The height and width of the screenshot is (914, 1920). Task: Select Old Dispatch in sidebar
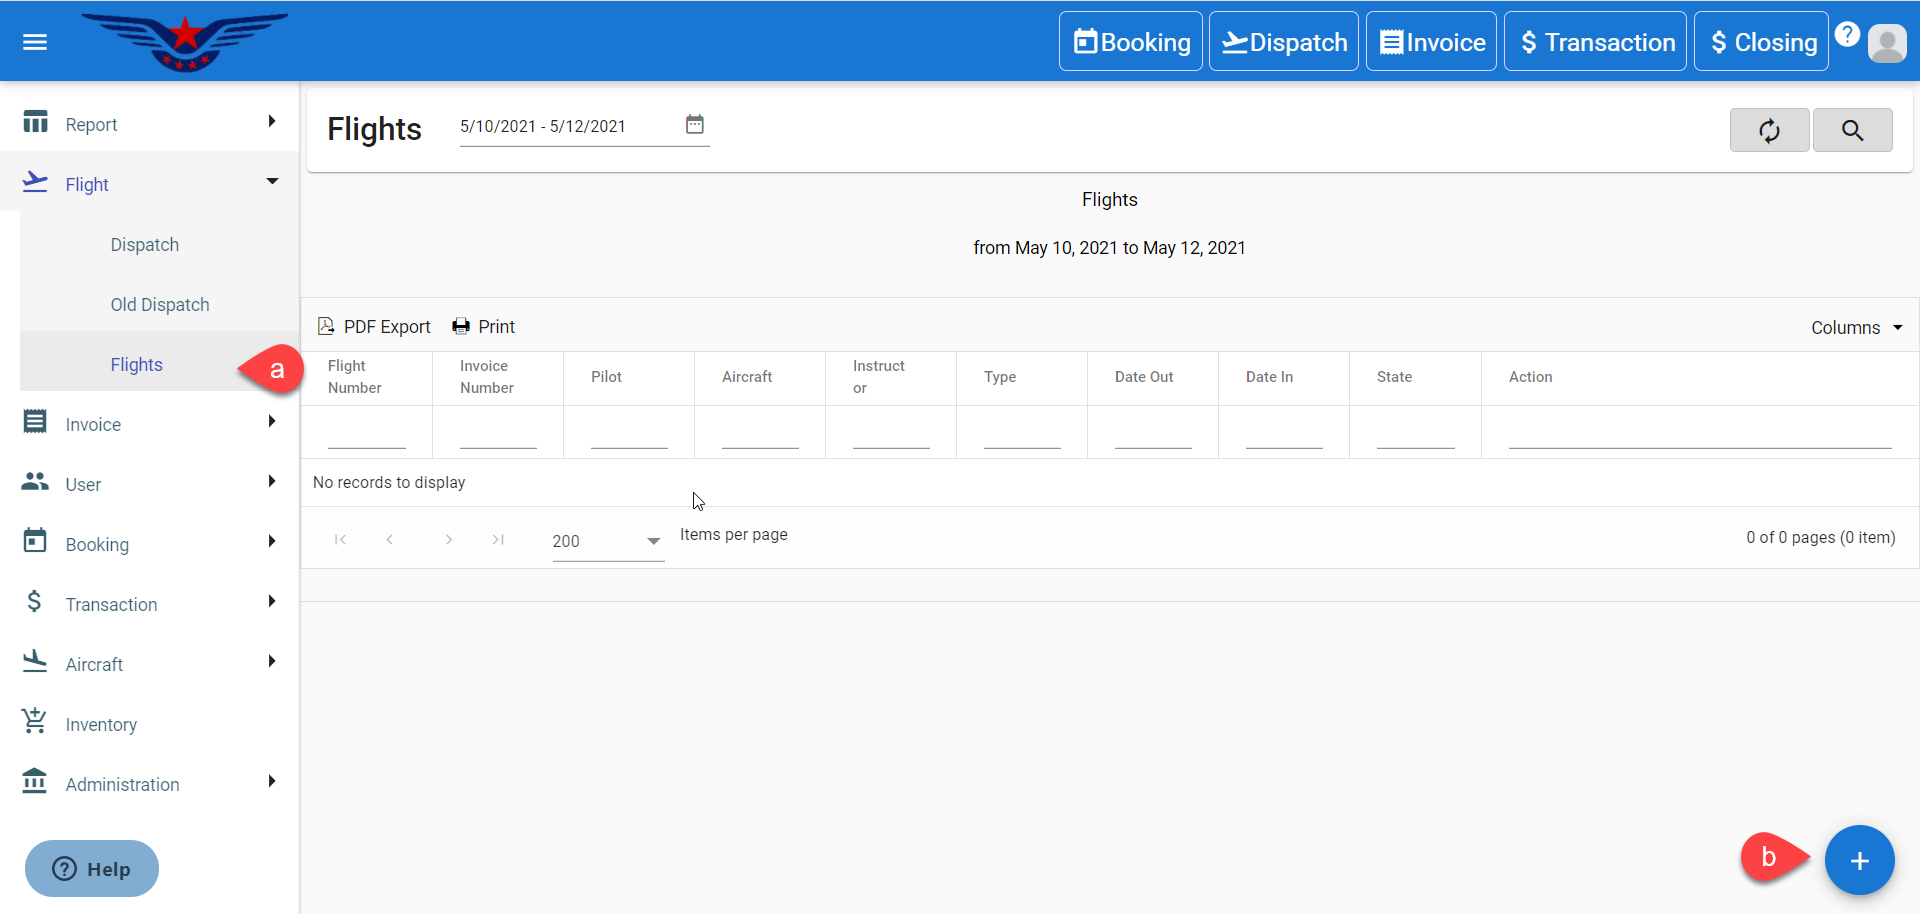160,305
